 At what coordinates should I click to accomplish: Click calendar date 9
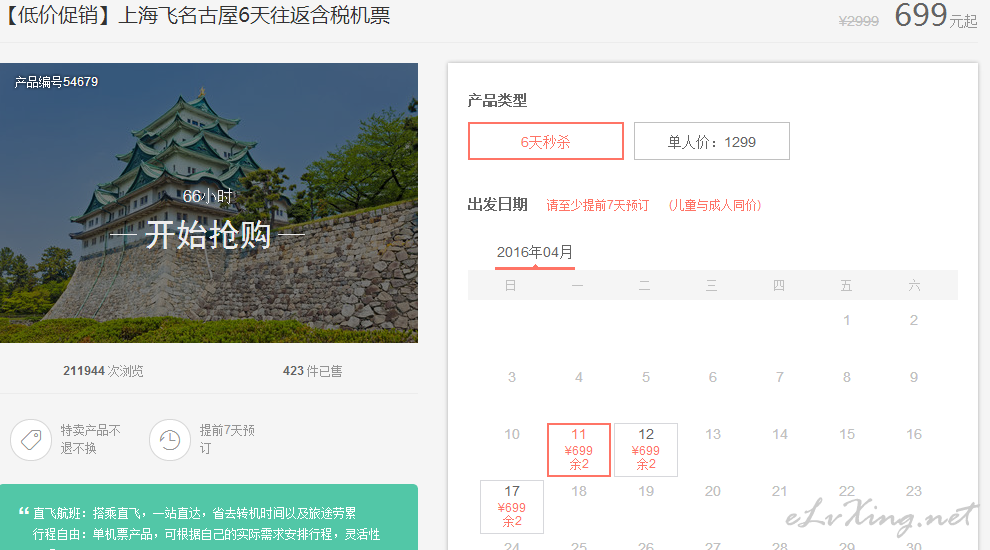click(914, 378)
